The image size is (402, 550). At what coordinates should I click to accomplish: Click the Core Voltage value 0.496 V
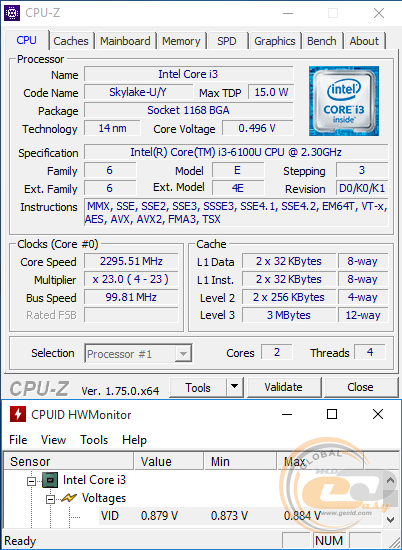(x=257, y=128)
